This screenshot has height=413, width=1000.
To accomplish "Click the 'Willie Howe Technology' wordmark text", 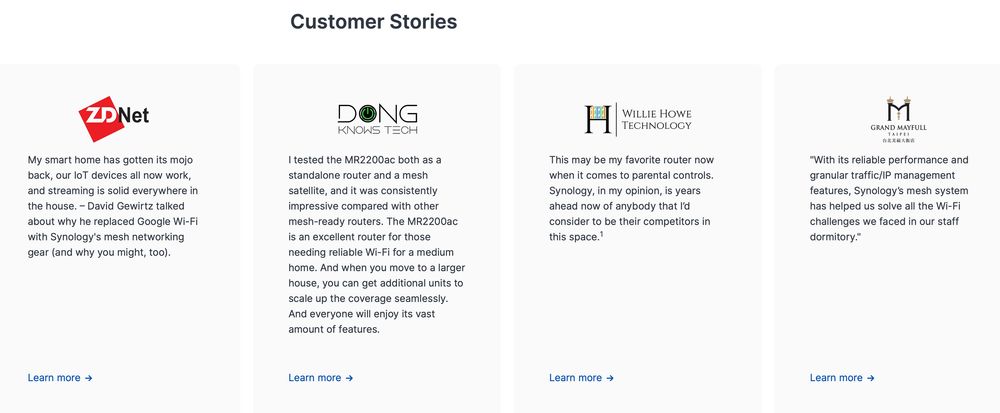I will 656,119.
